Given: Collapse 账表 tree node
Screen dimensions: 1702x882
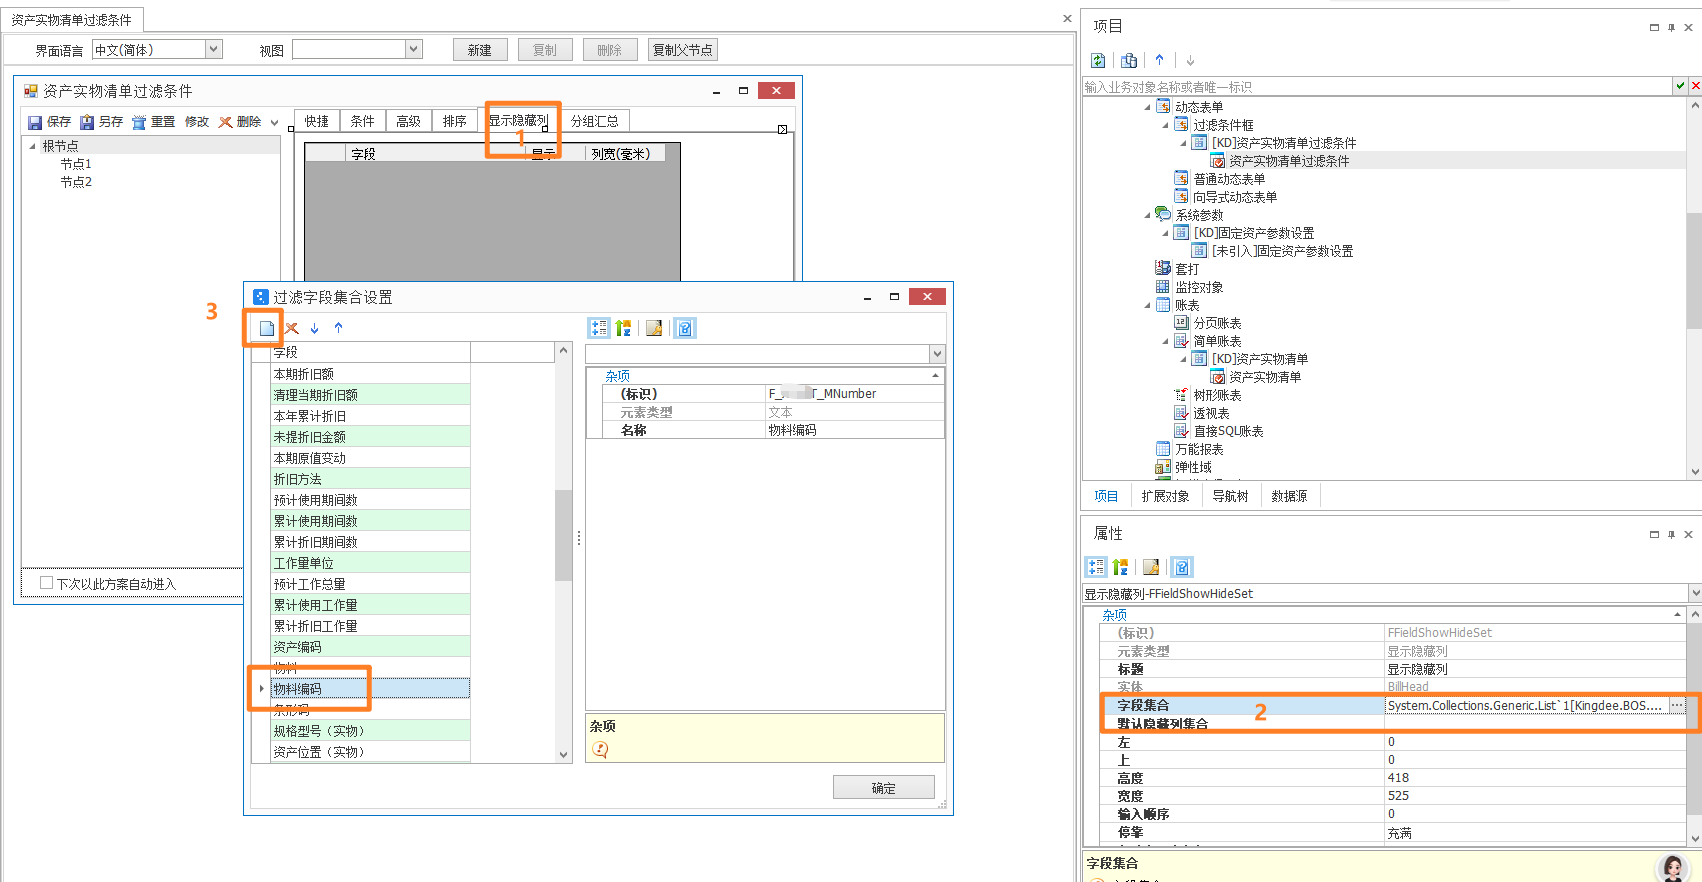Looking at the screenshot, I should 1147,305.
